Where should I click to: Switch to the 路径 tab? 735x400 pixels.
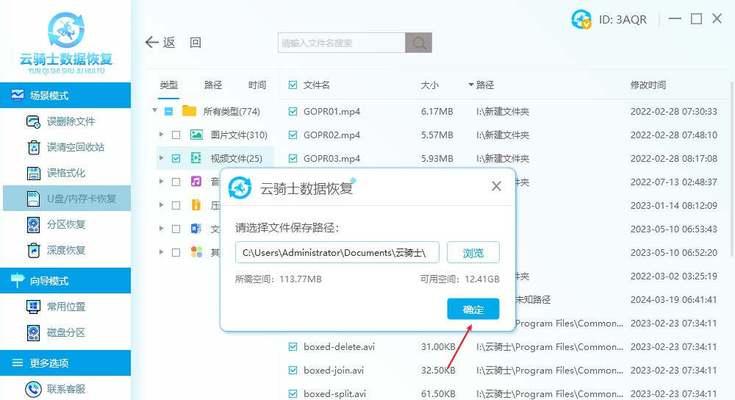tap(213, 85)
